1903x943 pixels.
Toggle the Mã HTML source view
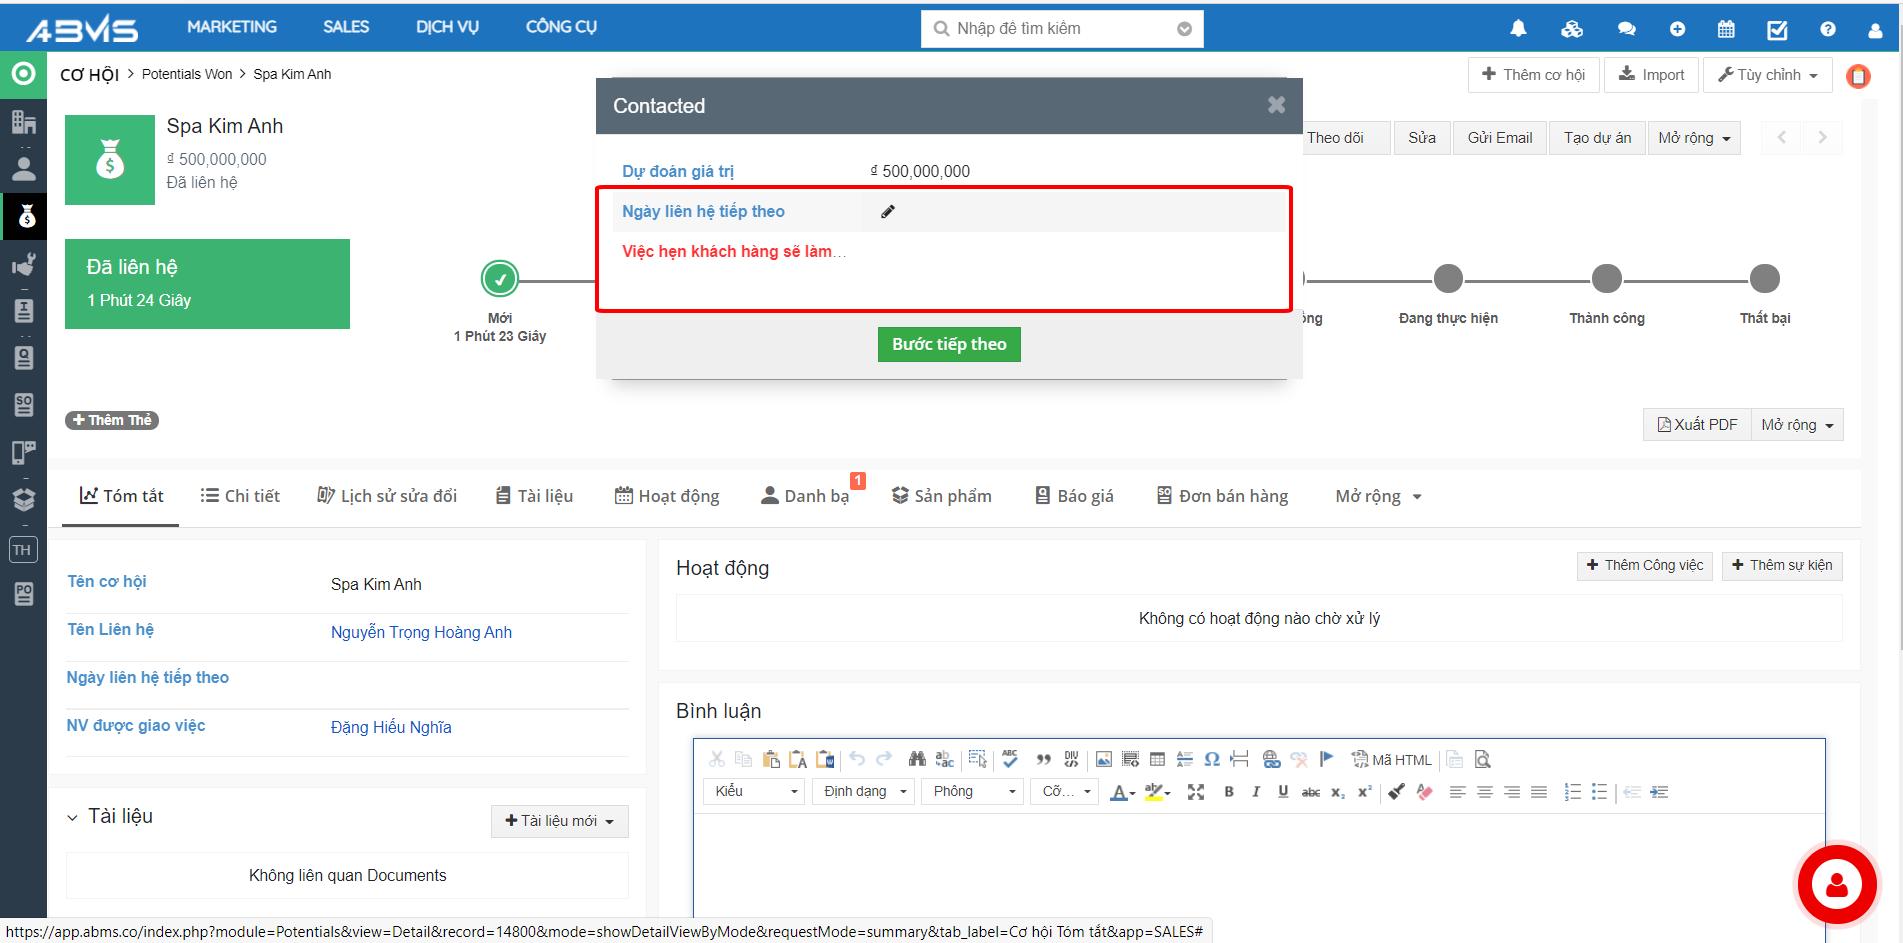tap(1391, 760)
